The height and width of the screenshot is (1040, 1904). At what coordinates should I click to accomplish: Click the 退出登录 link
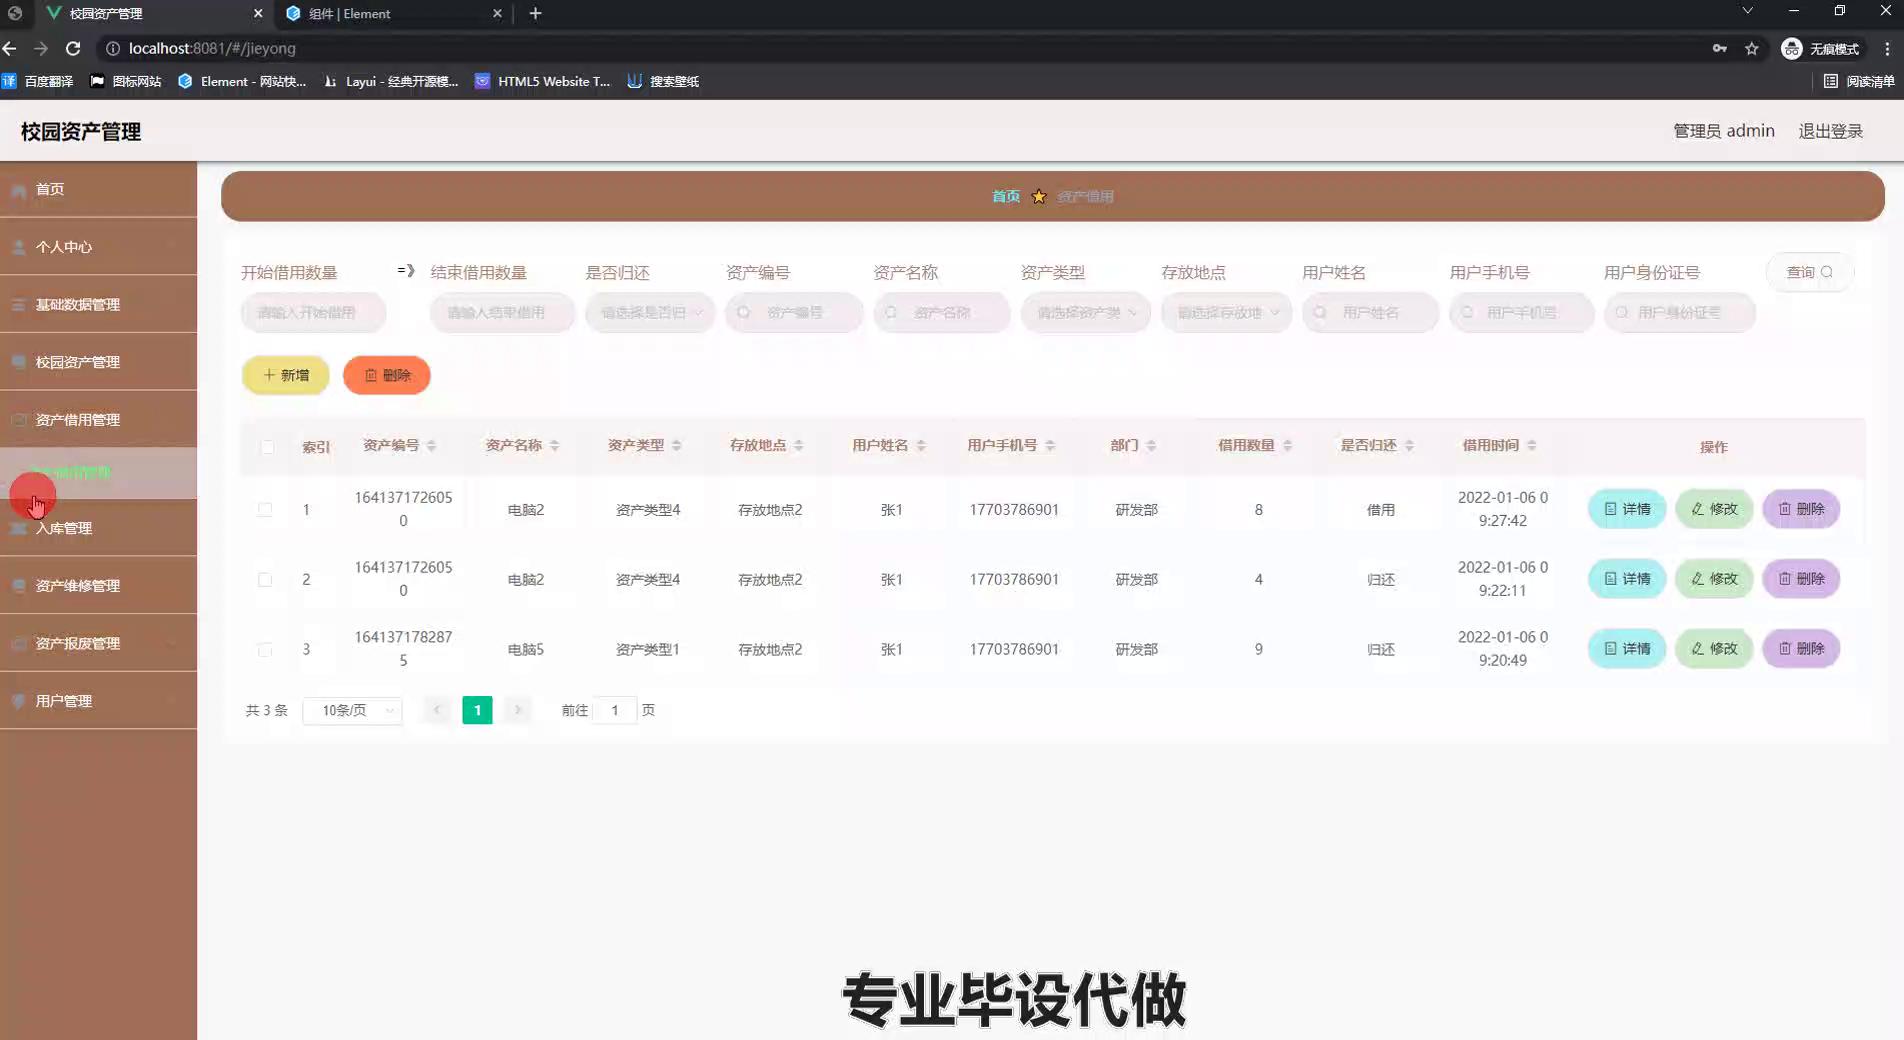pyautogui.click(x=1830, y=131)
